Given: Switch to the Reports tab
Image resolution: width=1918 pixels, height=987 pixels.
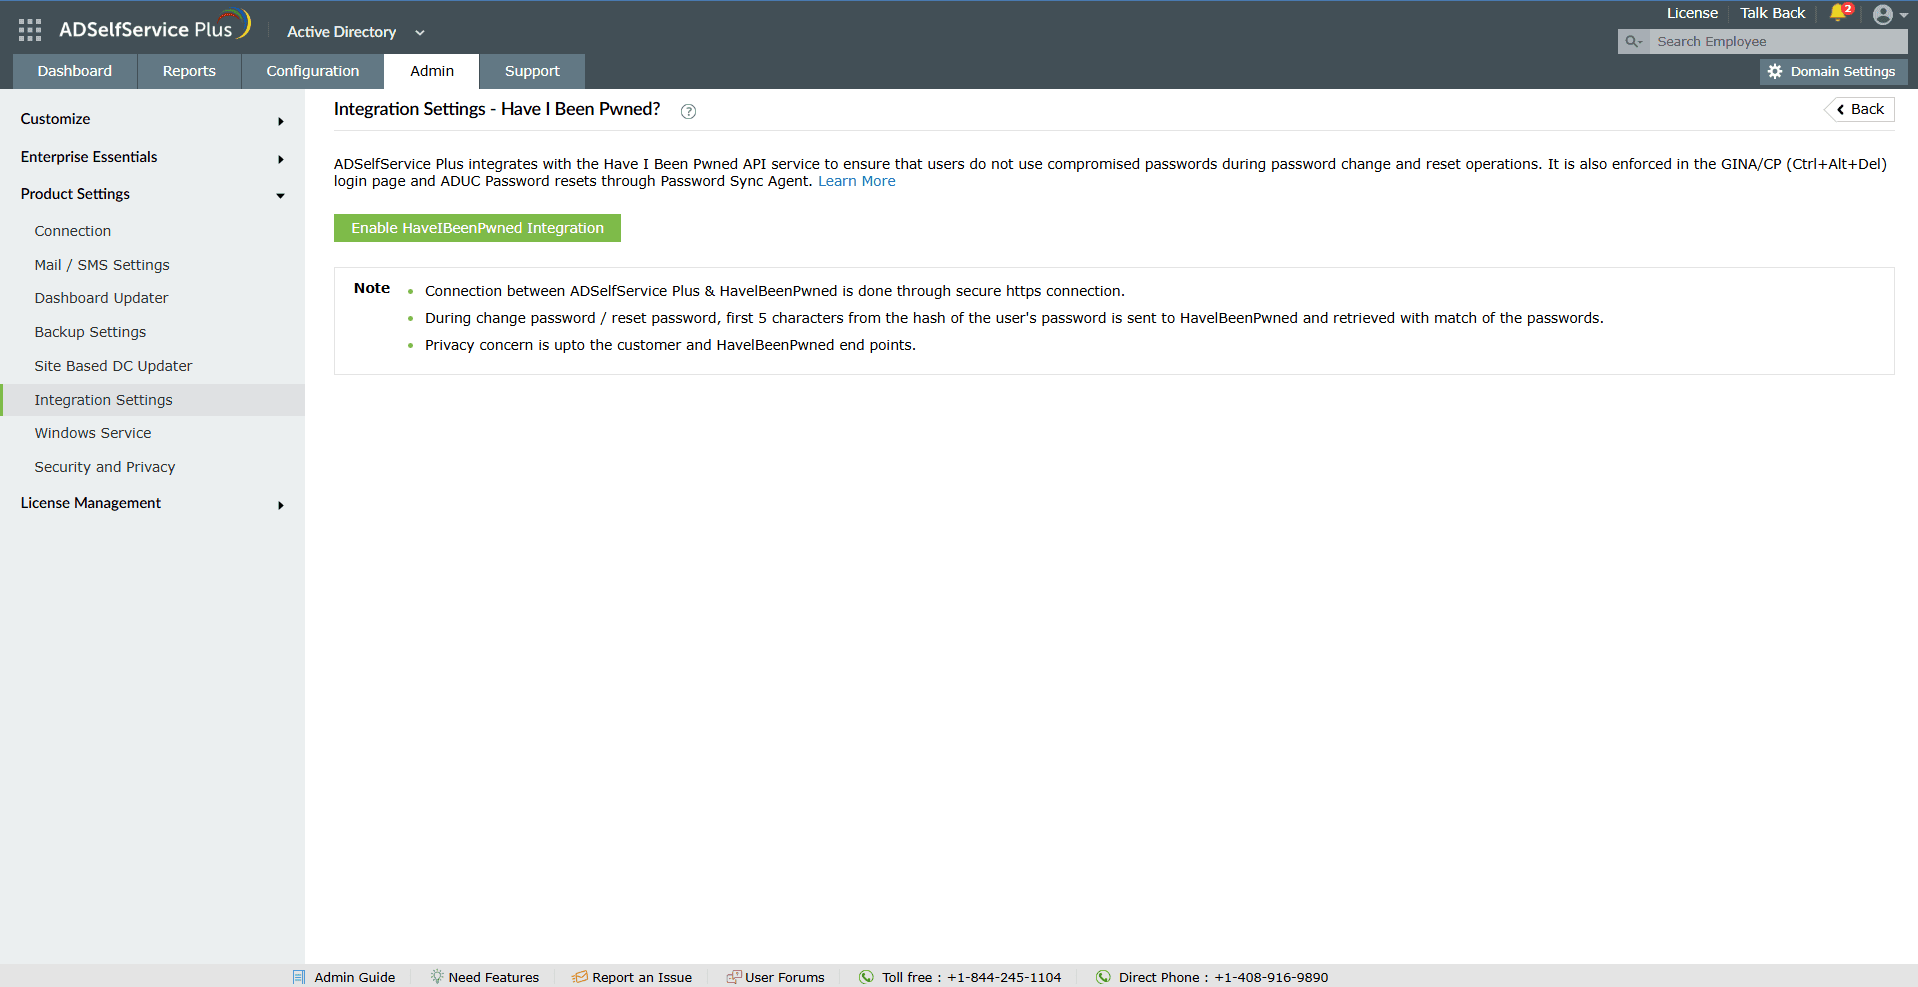Looking at the screenshot, I should (189, 71).
